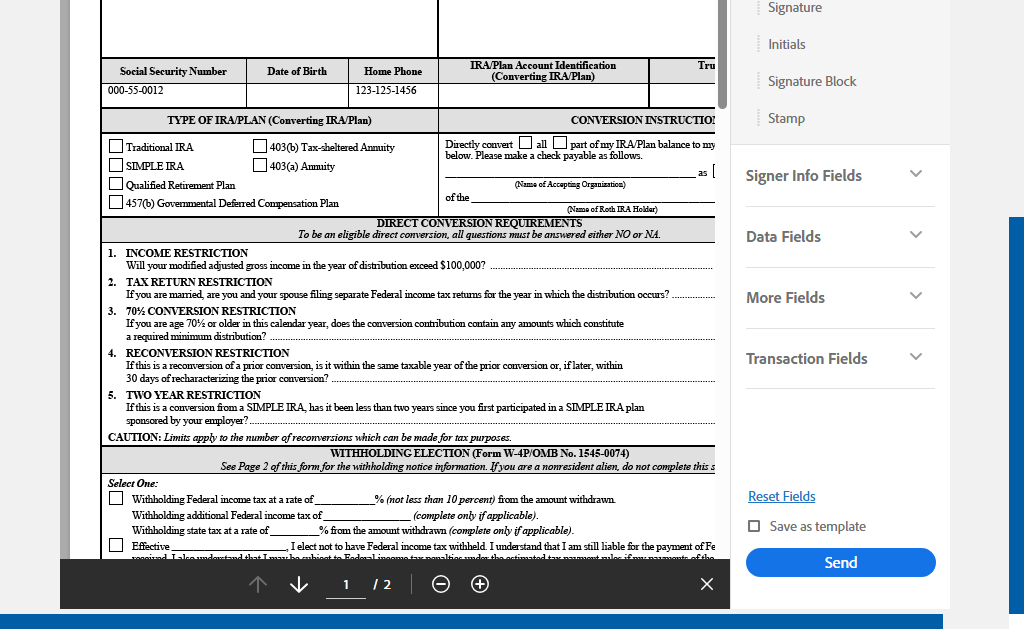Click the WITHHOLDING ELECTION header text
This screenshot has height=629, width=1024.
click(480, 453)
